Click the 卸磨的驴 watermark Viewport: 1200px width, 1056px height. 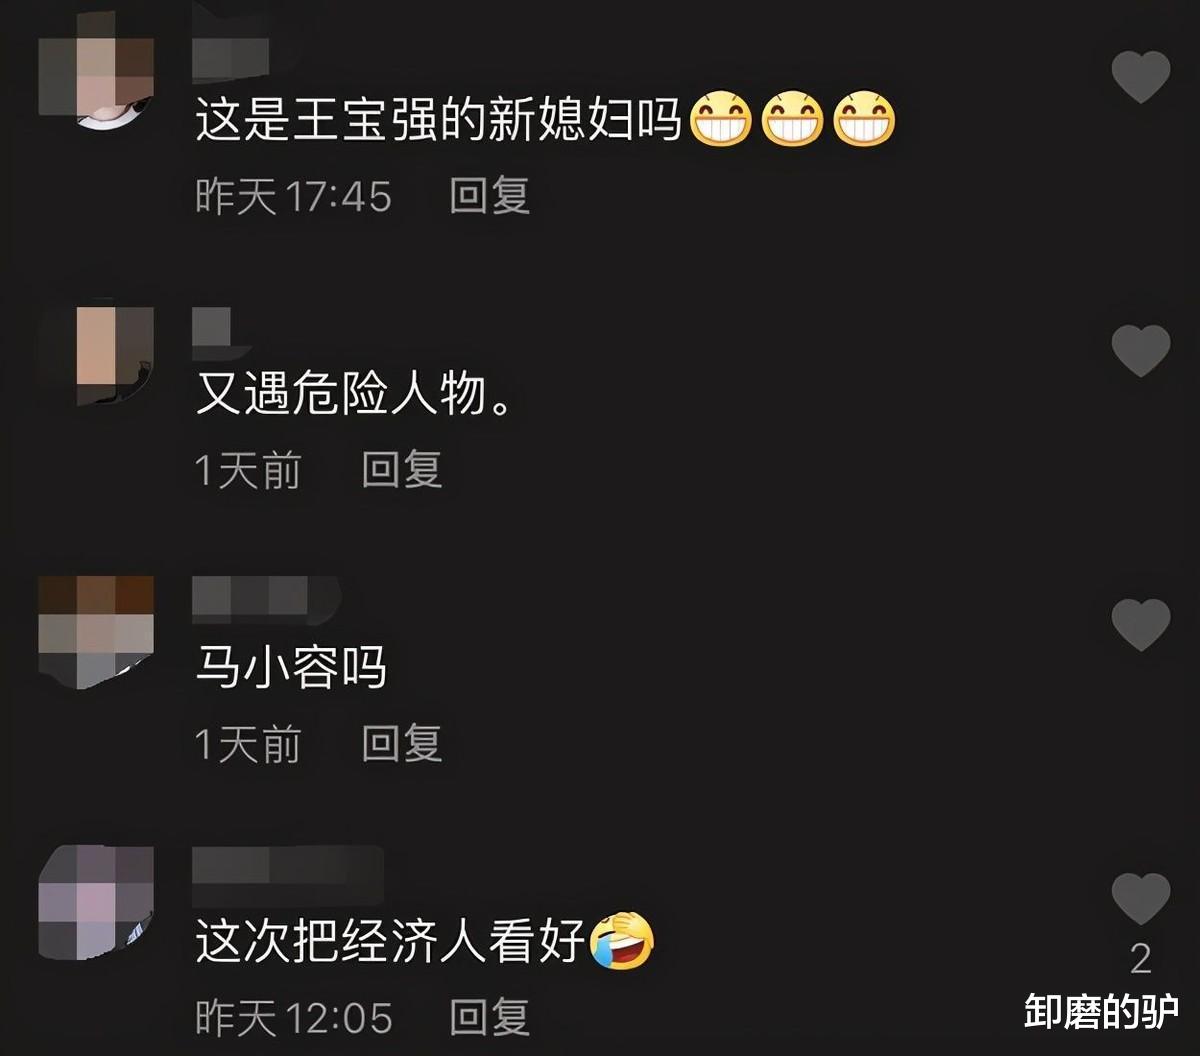pos(1101,1012)
